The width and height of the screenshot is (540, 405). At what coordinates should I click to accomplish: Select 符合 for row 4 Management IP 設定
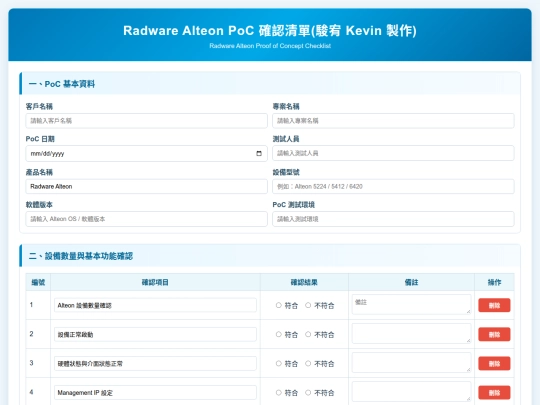tap(279, 392)
